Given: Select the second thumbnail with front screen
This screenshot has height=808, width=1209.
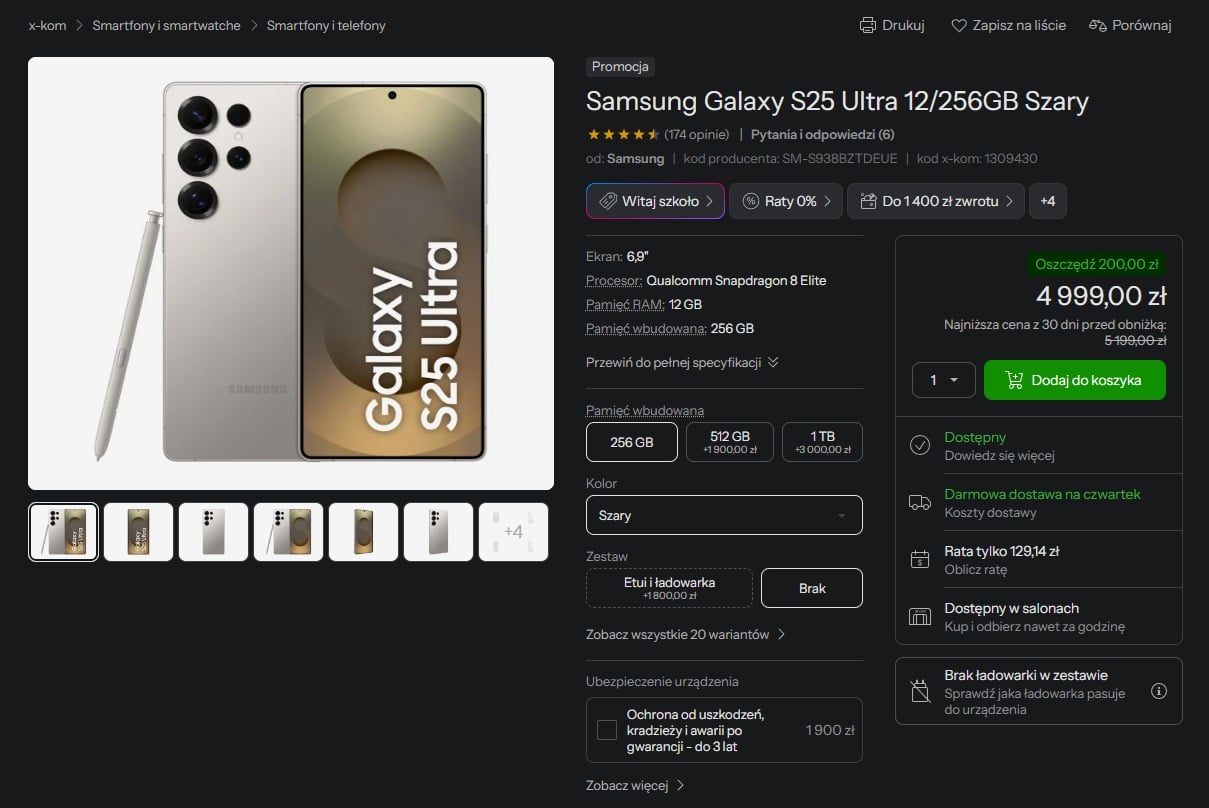Looking at the screenshot, I should (x=138, y=532).
